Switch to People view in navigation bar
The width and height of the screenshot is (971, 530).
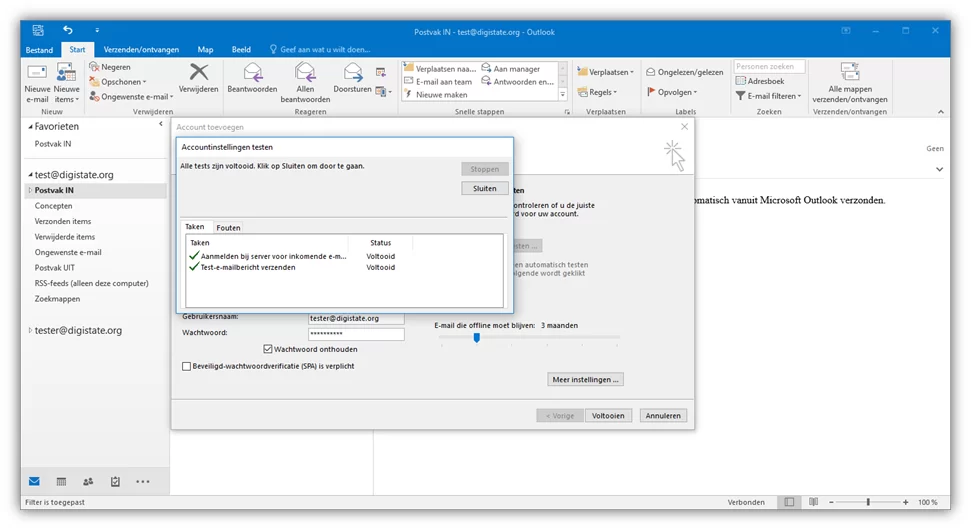point(88,482)
